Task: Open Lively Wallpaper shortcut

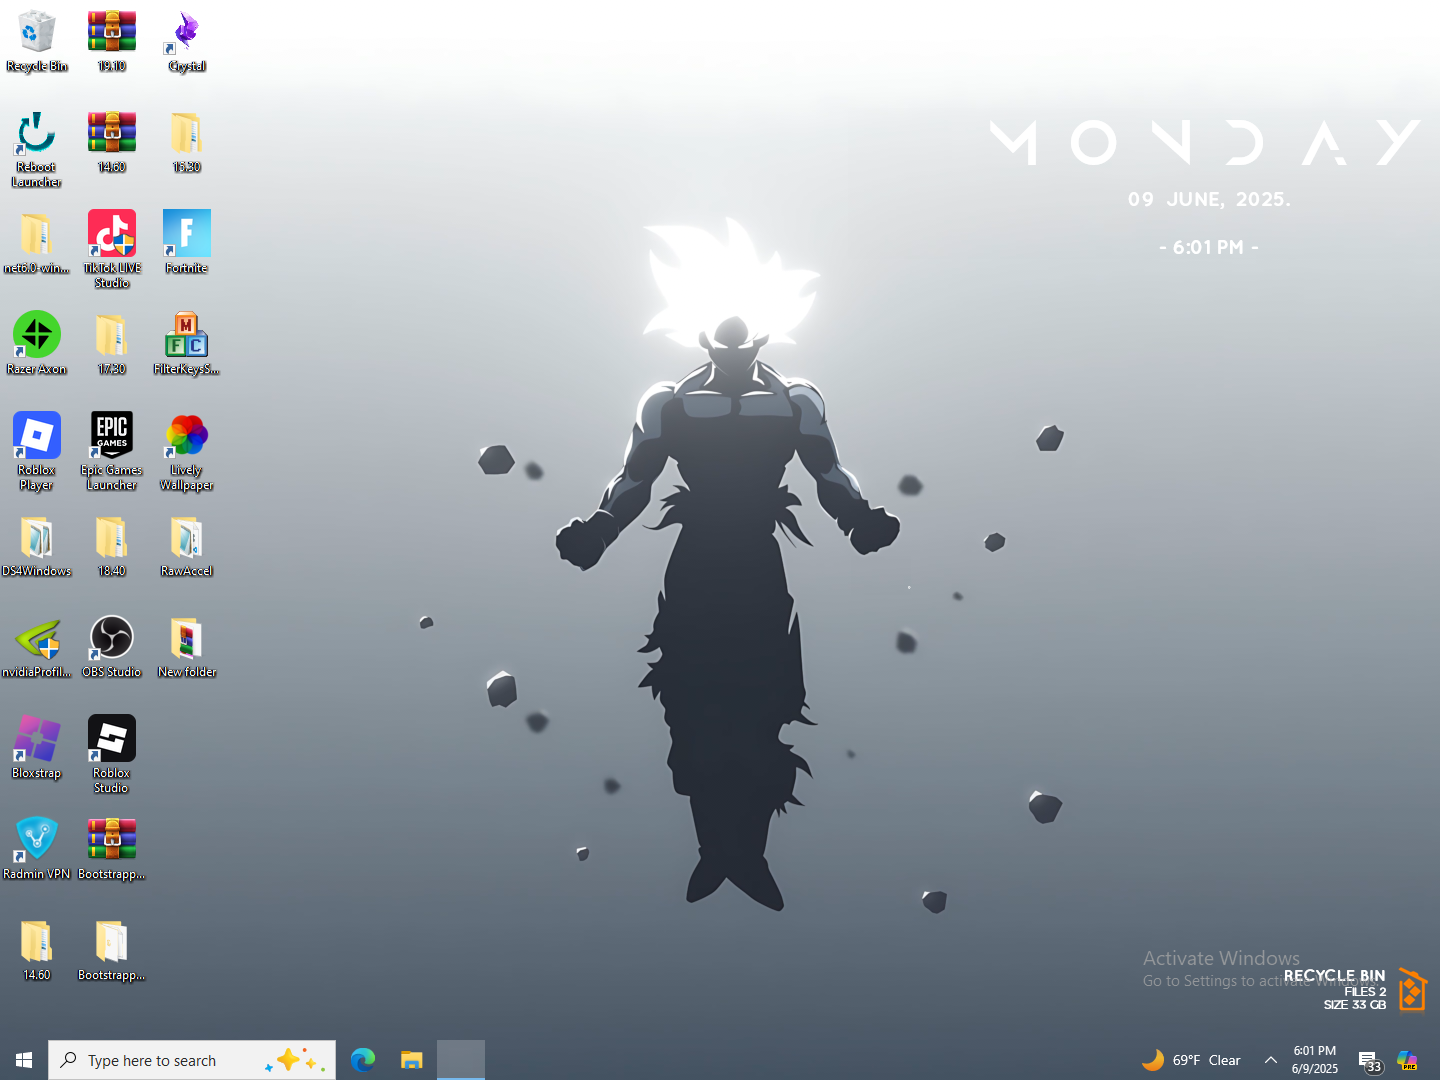Action: pos(187,452)
